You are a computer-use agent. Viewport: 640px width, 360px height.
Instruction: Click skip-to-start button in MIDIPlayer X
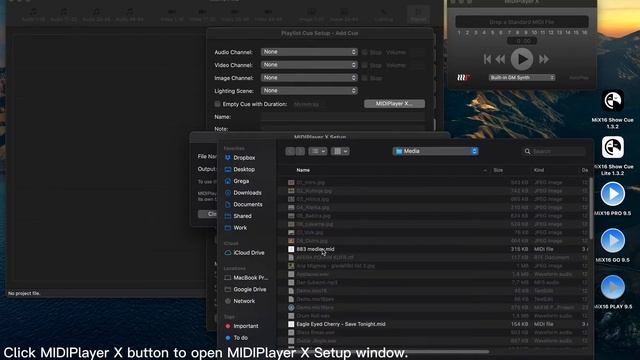487,59
